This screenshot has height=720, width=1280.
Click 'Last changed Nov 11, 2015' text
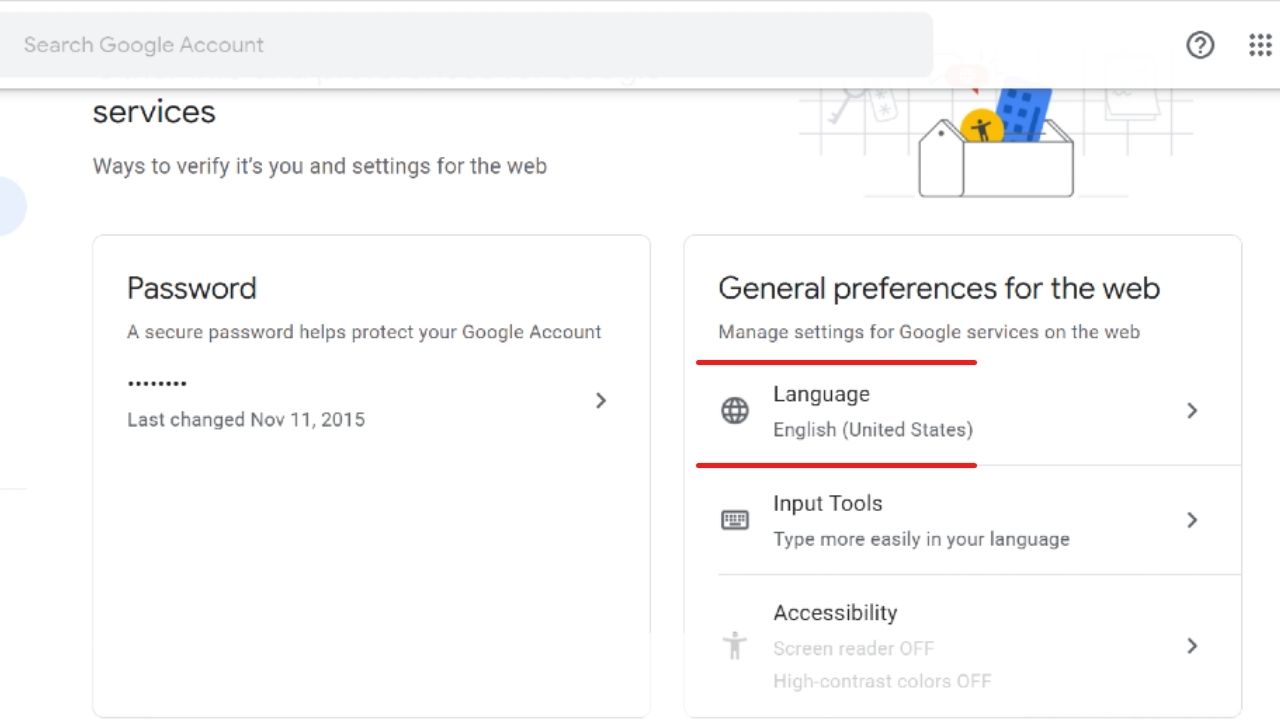[x=246, y=420]
